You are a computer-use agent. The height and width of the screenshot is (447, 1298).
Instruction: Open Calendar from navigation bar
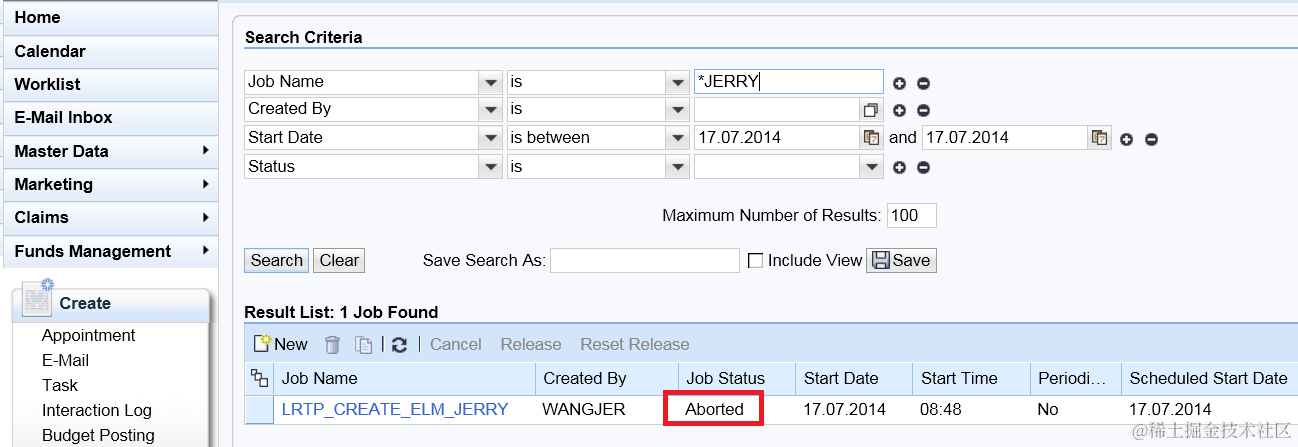110,51
